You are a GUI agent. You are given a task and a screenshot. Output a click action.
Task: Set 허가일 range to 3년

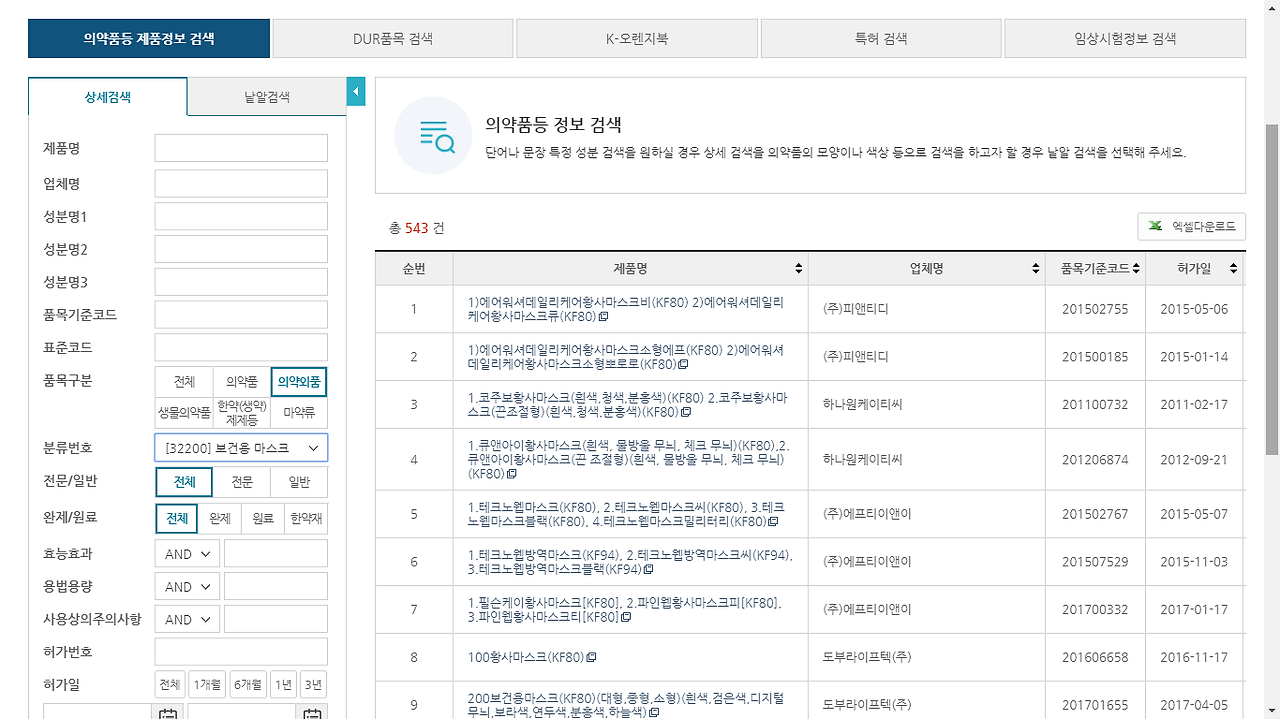click(314, 685)
